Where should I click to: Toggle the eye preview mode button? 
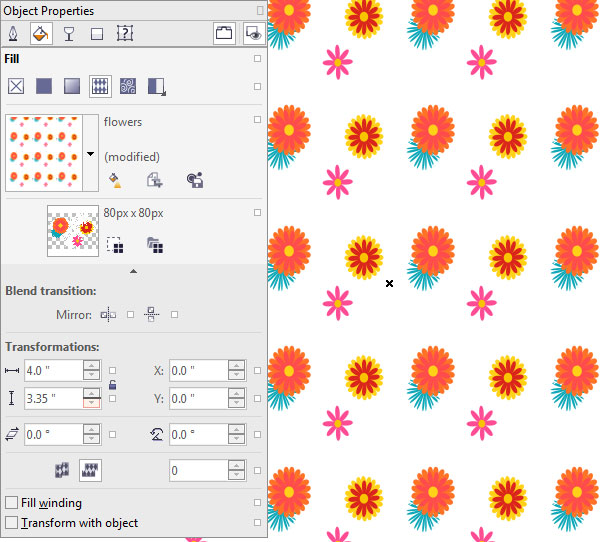(254, 34)
